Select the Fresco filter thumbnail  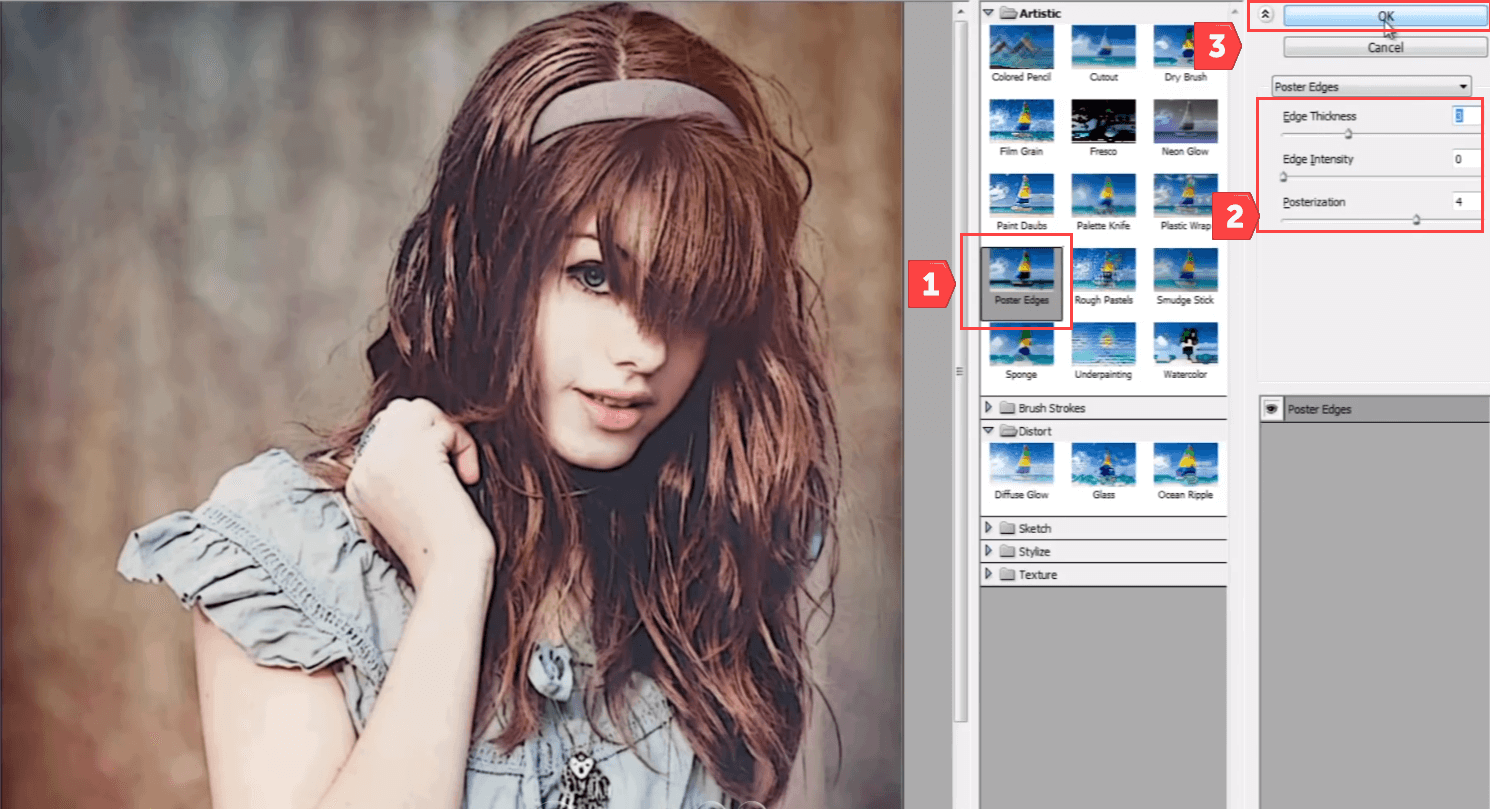click(1103, 121)
